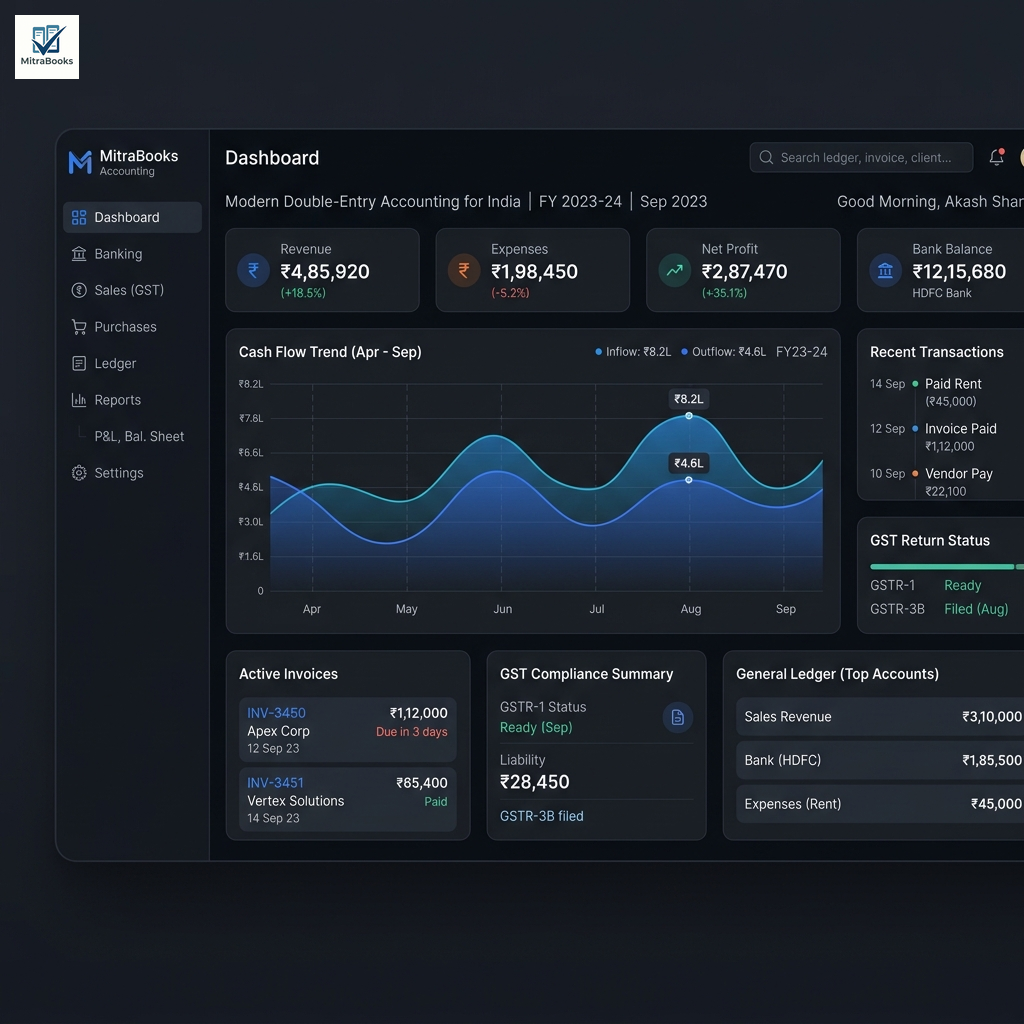
Task: Click the Sep 2023 period label
Action: (673, 202)
